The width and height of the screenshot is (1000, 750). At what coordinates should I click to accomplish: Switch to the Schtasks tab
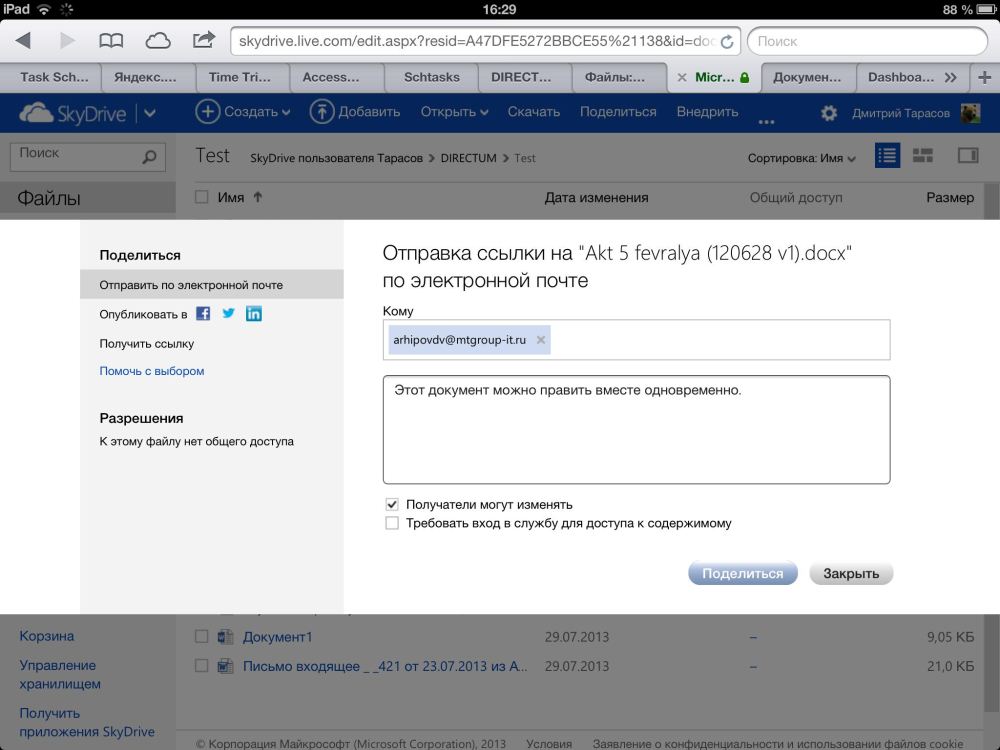(432, 77)
